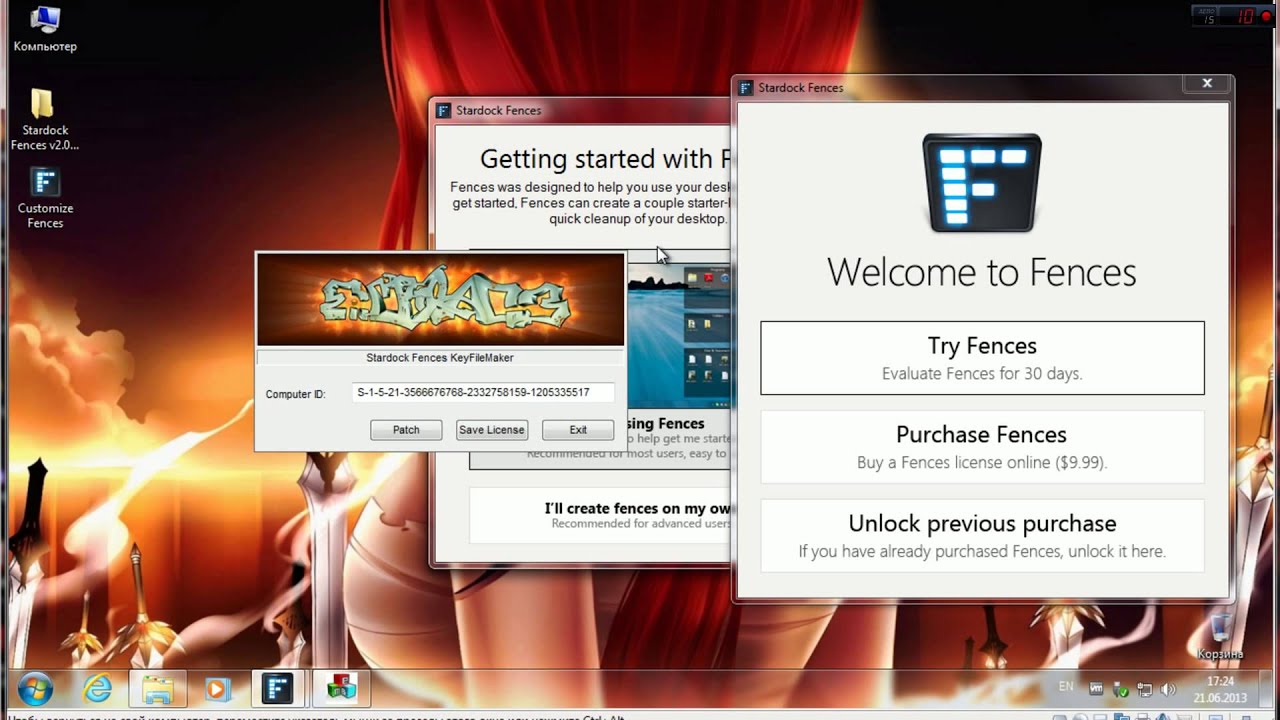
Task: Click the "Evaluate Fences for 30 days." text
Action: (982, 374)
